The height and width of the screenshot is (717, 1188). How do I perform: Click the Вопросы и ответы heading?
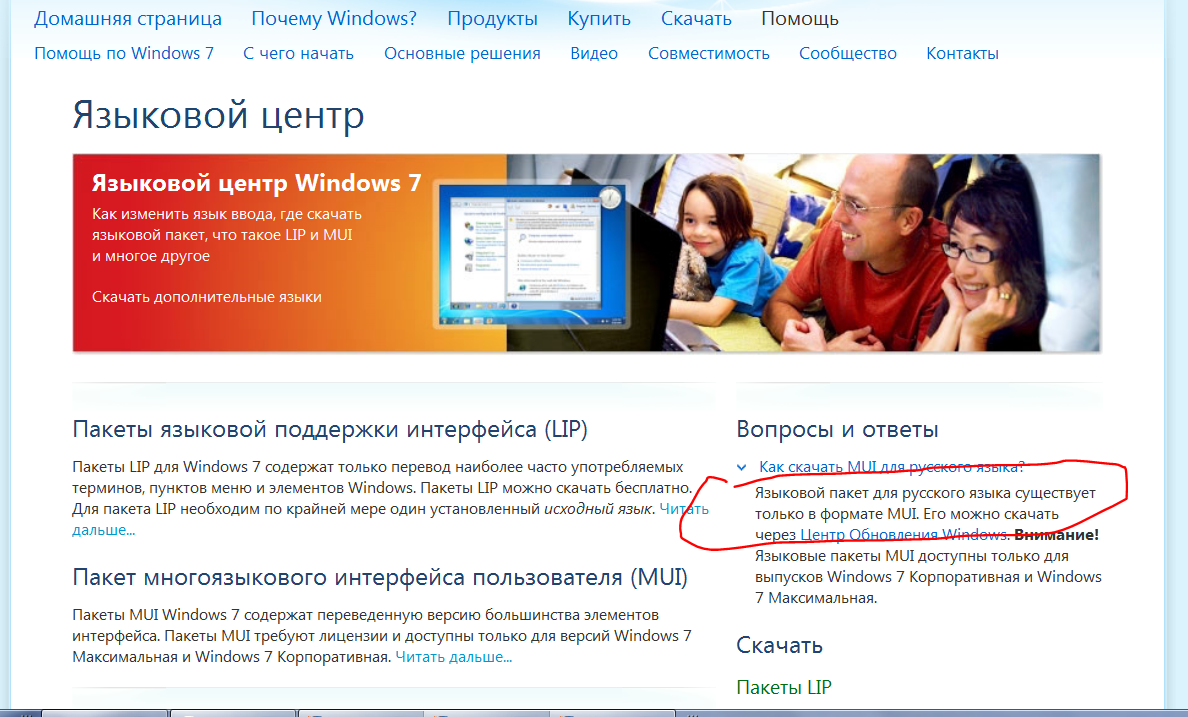coord(837,430)
